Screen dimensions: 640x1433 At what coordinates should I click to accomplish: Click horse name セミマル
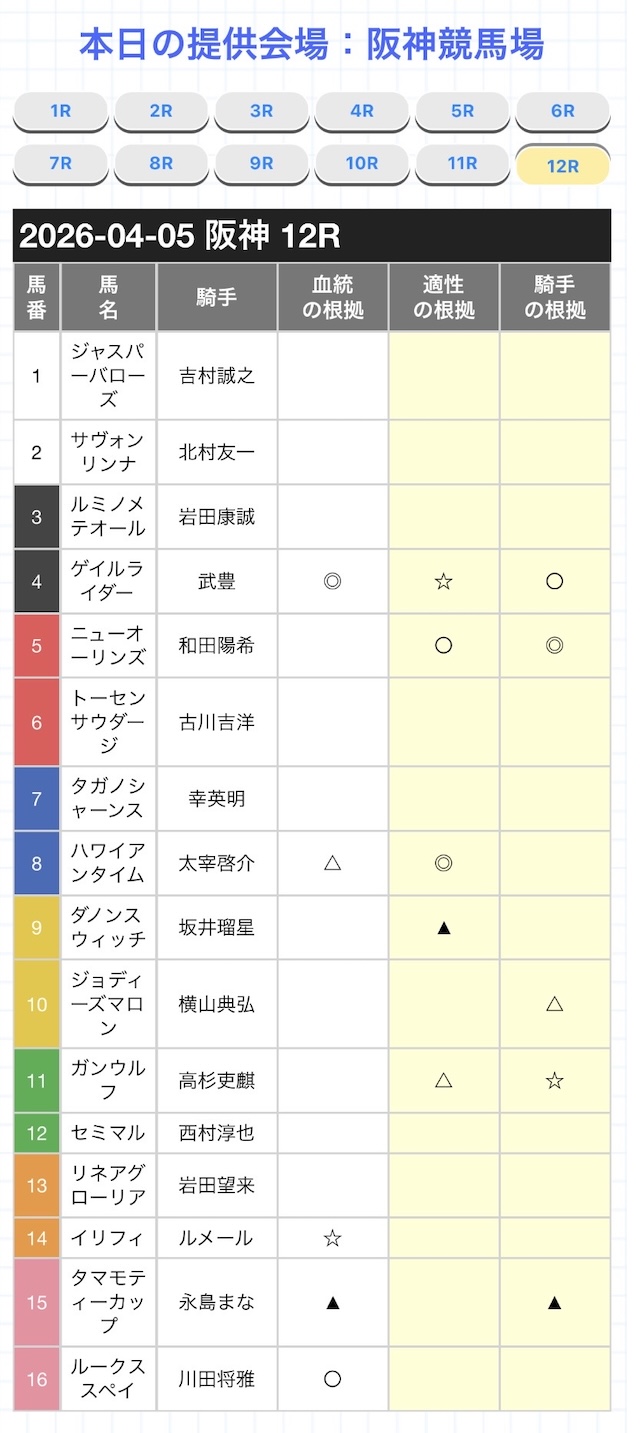click(108, 1133)
